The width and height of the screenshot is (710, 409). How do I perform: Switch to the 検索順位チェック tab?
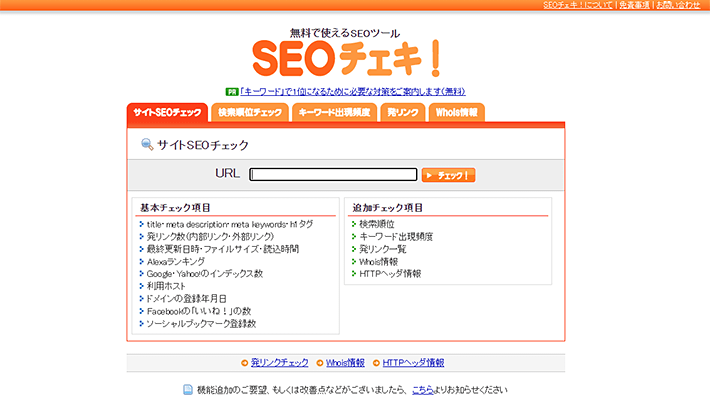pos(250,112)
